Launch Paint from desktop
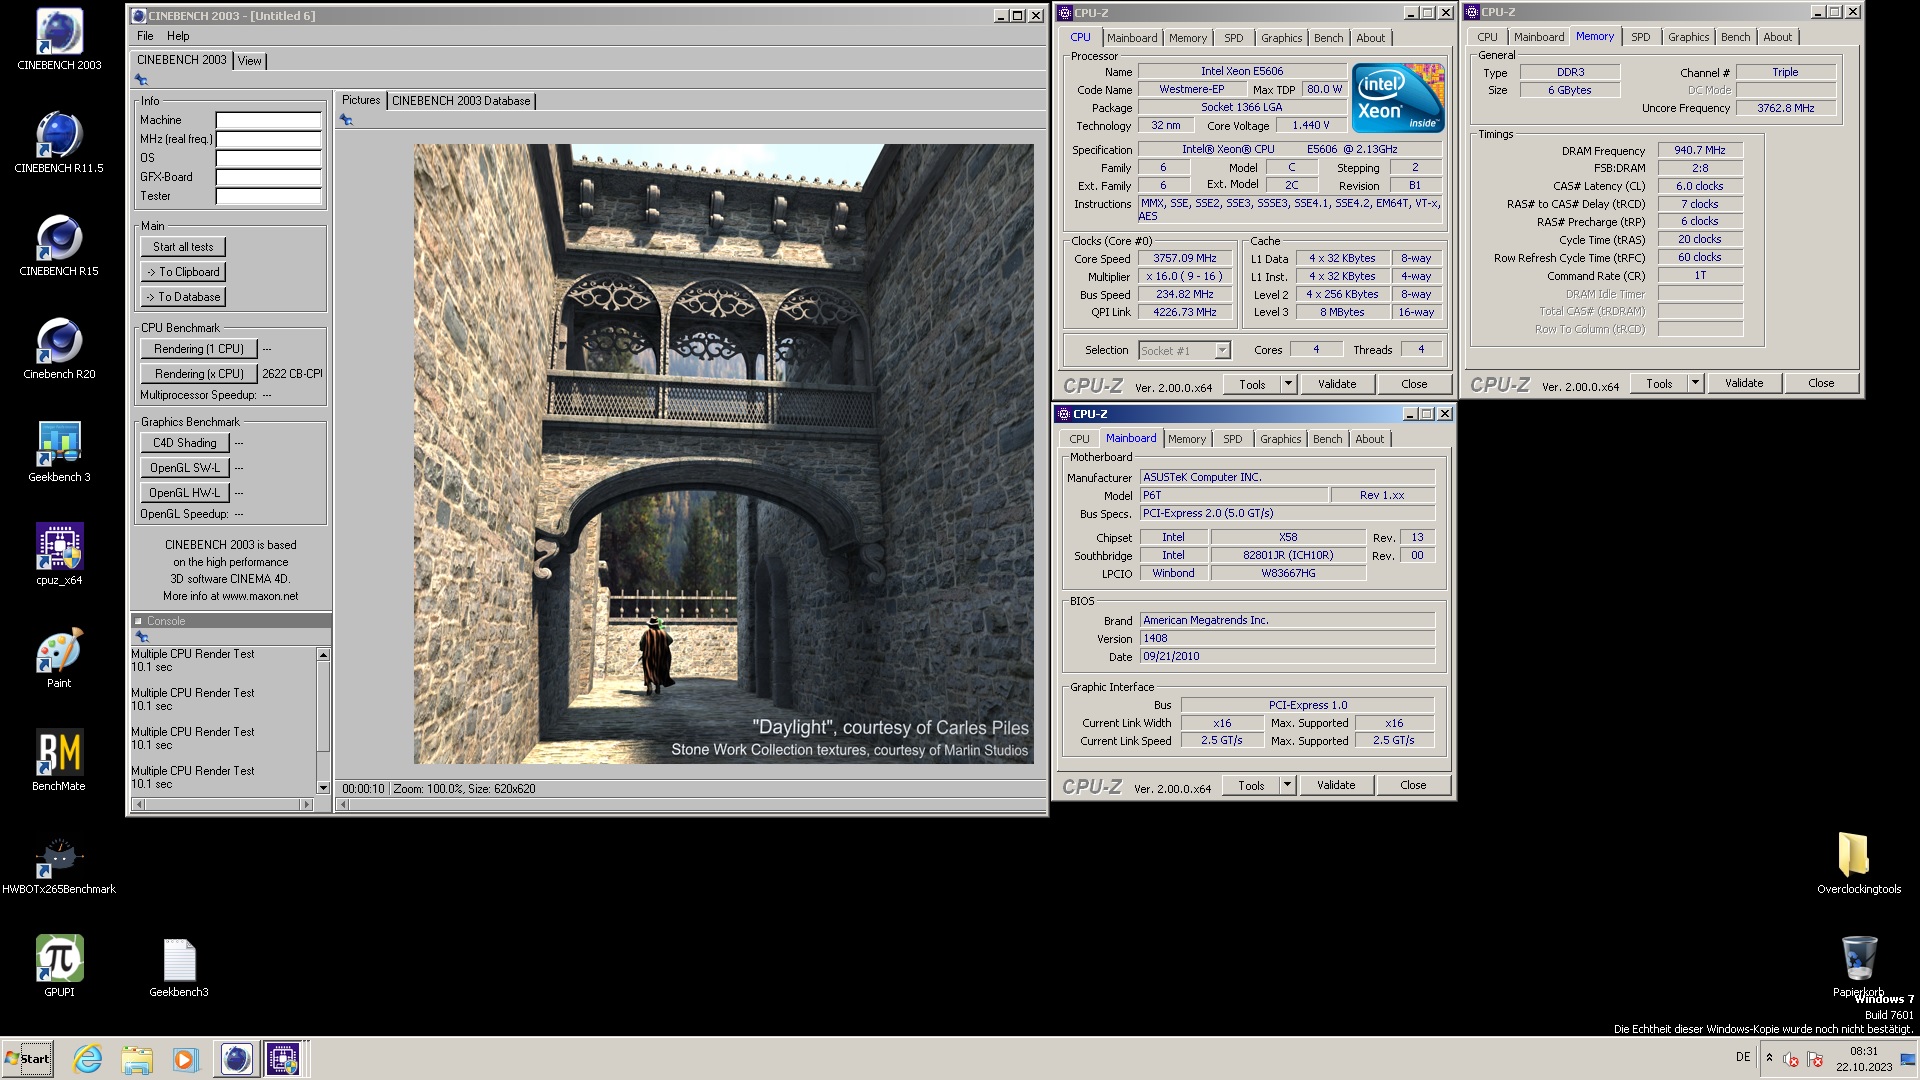Screen dimensions: 1920x1080 coord(59,658)
